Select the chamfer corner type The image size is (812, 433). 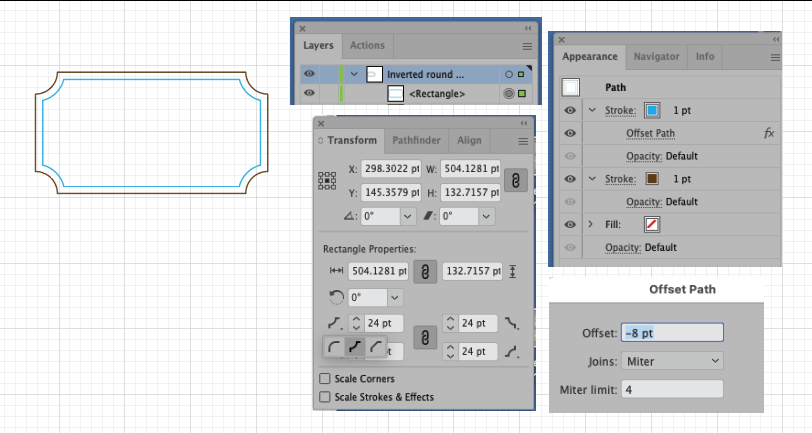376,347
